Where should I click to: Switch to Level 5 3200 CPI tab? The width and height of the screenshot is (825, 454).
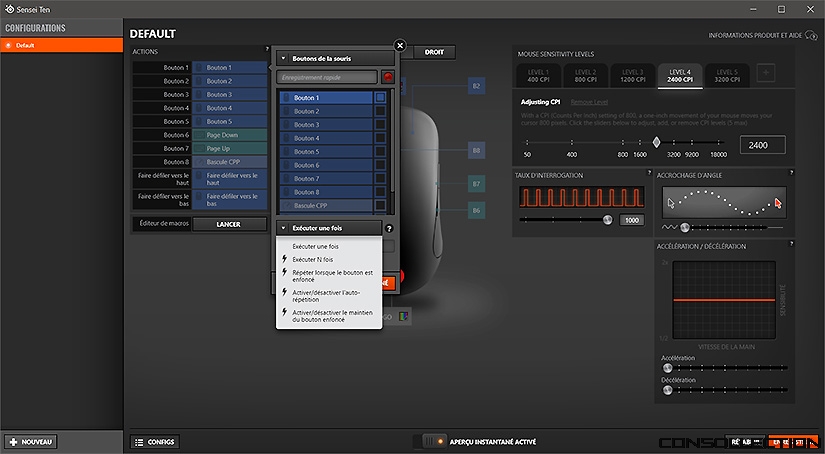coord(727,76)
